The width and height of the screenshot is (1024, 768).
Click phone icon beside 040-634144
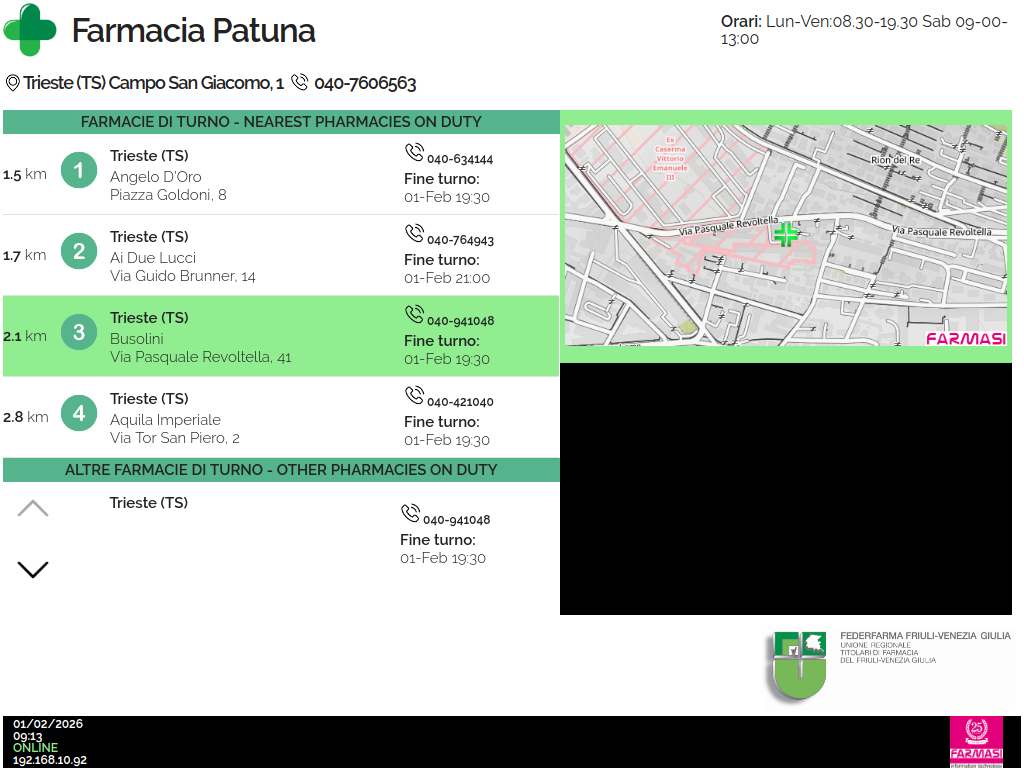[414, 153]
